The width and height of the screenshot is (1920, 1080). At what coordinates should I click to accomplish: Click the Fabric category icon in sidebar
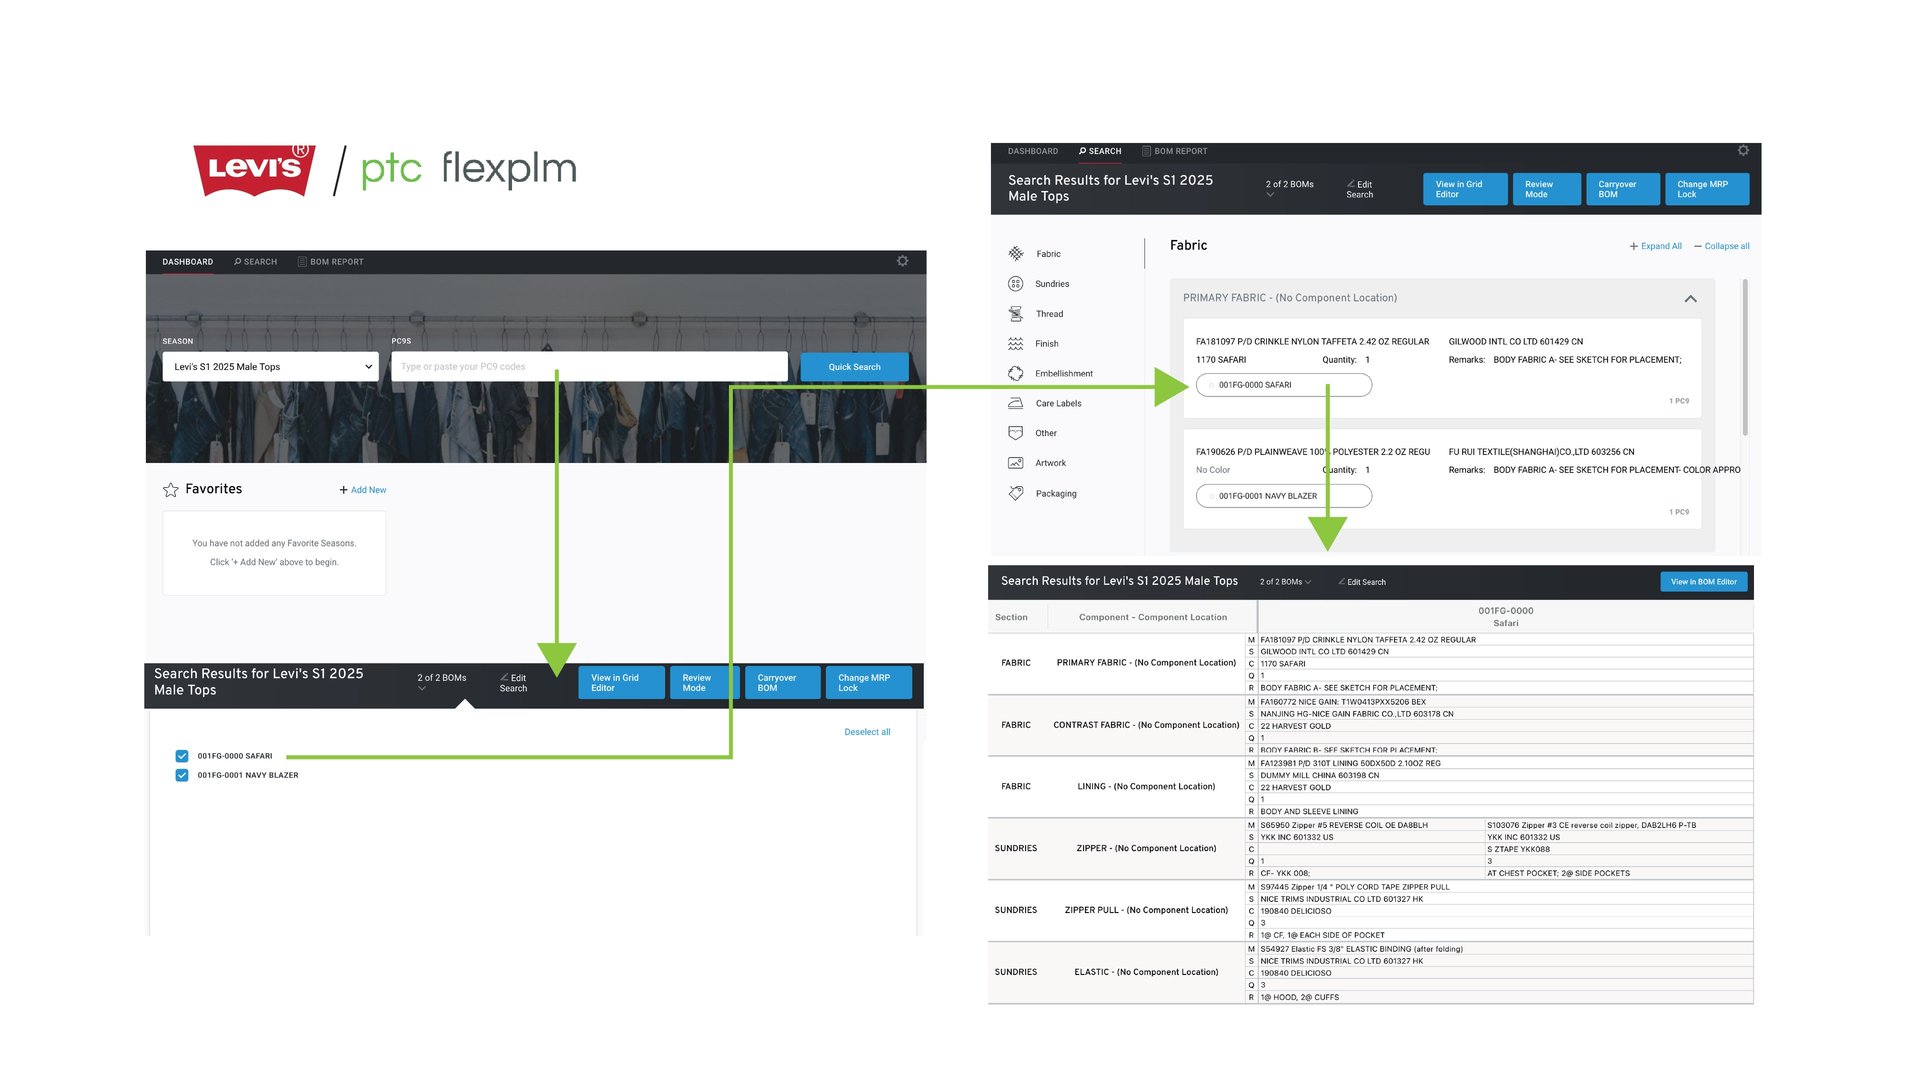click(x=1016, y=254)
